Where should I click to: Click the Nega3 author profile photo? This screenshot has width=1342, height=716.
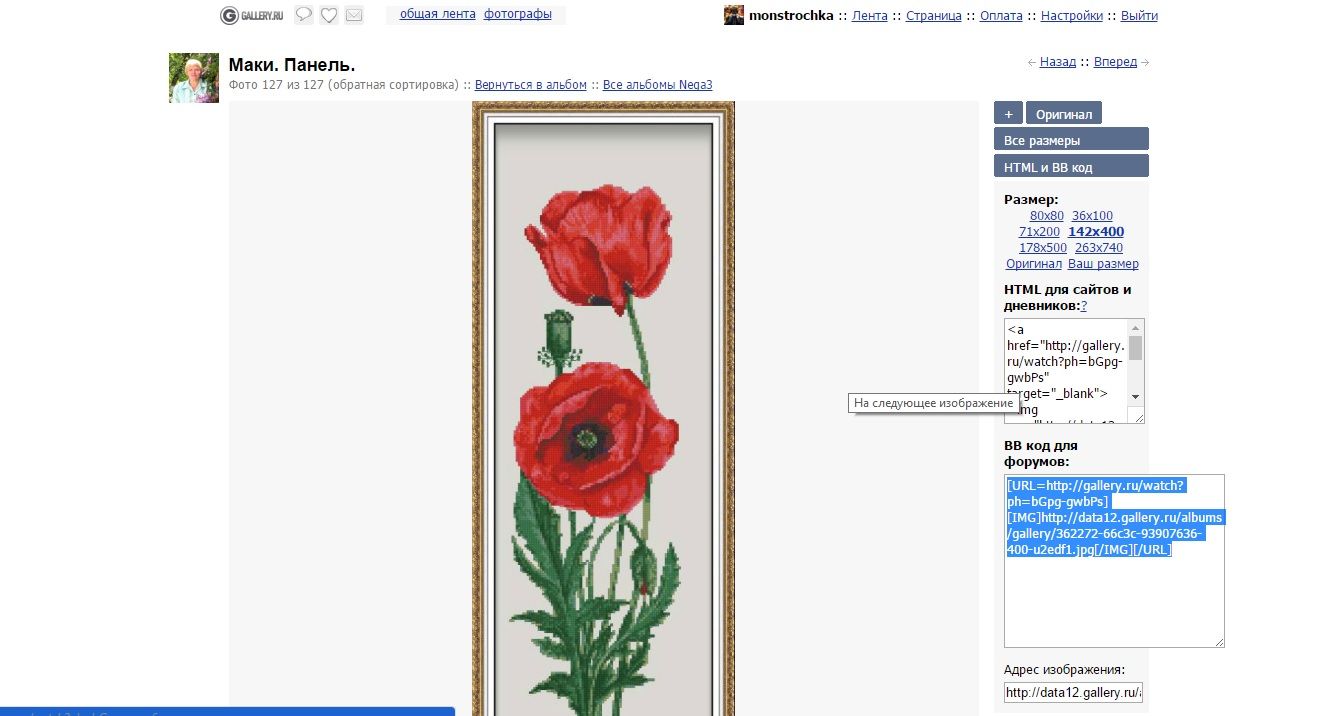194,78
